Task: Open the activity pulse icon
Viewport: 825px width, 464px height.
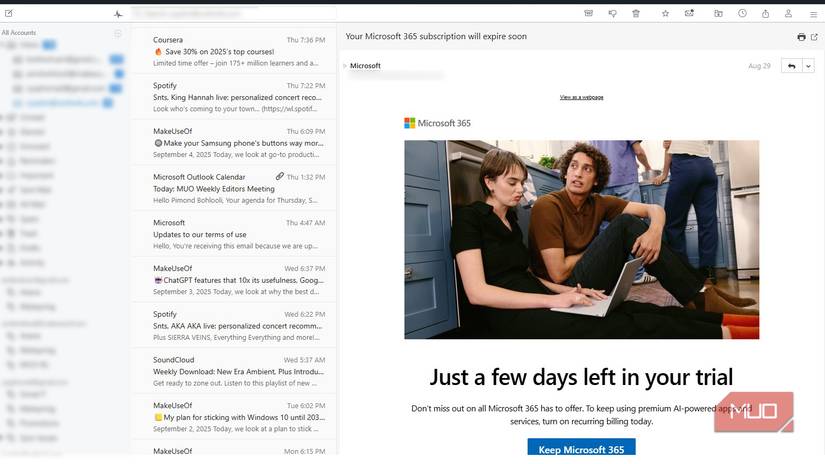Action: pos(118,14)
